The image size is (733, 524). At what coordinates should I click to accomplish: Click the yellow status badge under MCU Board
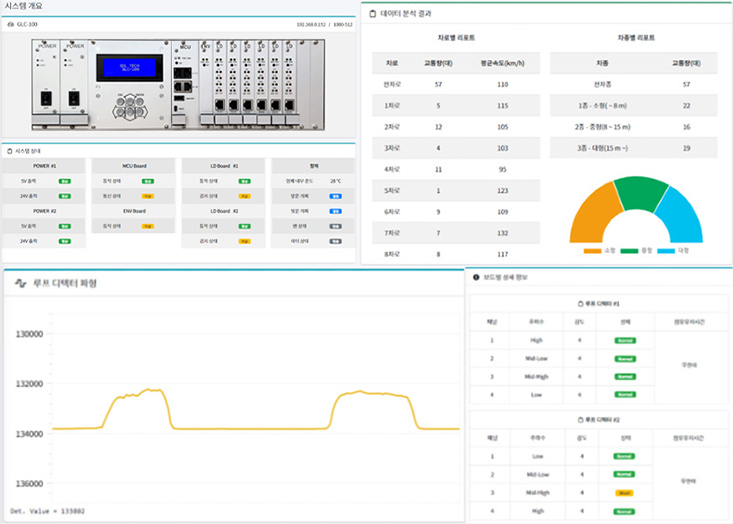pyautogui.click(x=148, y=196)
